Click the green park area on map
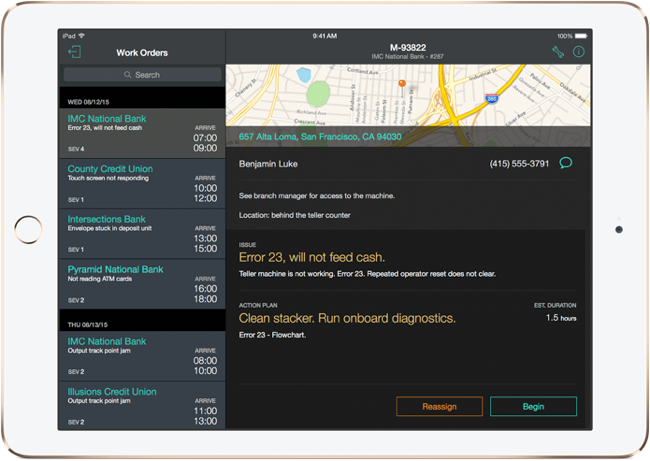 [x=318, y=94]
